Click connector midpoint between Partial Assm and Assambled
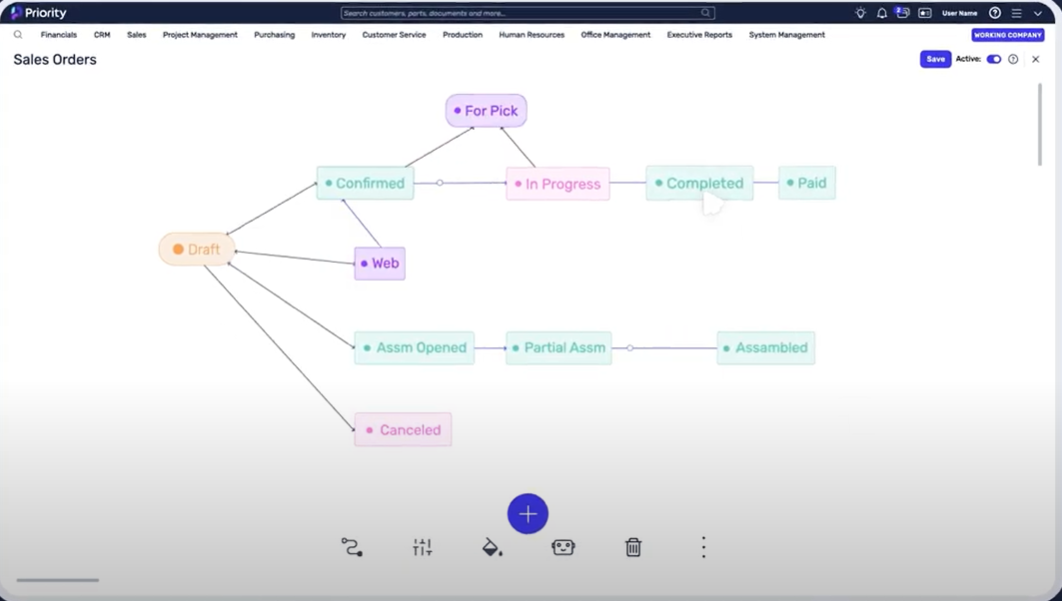 click(x=630, y=348)
